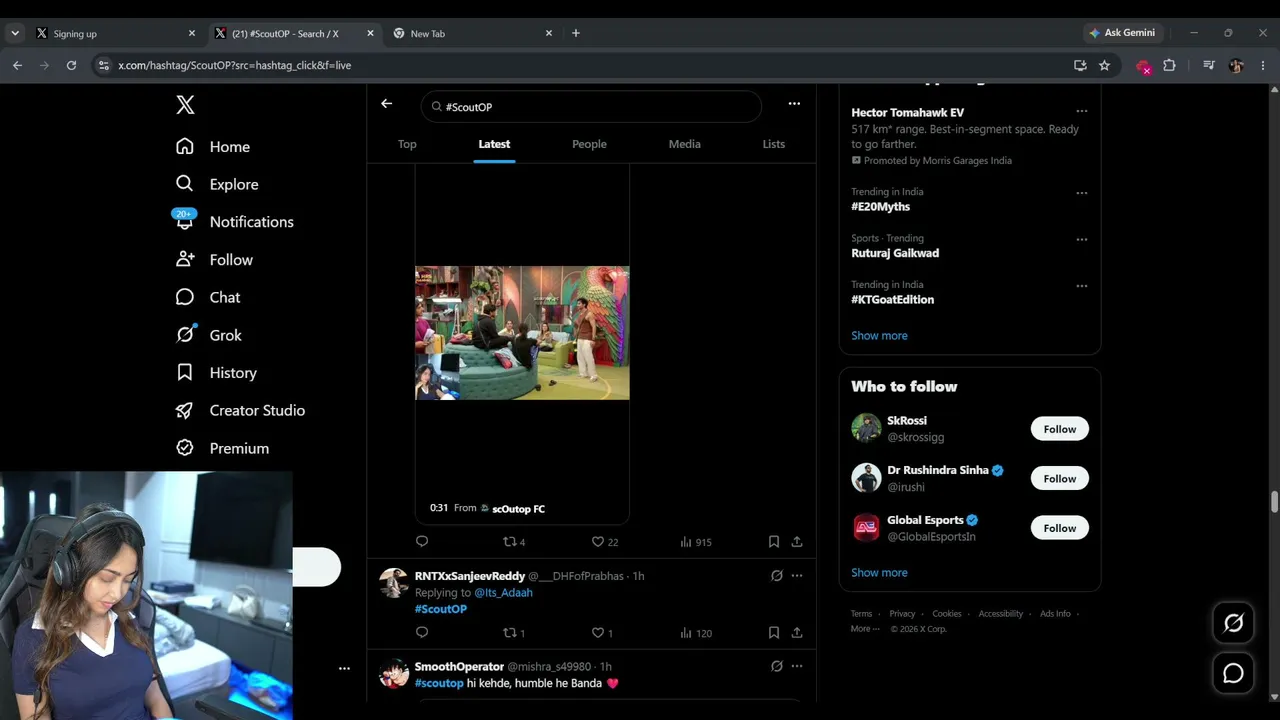Open more options for #E20Myths trend
This screenshot has width=1280, height=720.
tap(1081, 193)
